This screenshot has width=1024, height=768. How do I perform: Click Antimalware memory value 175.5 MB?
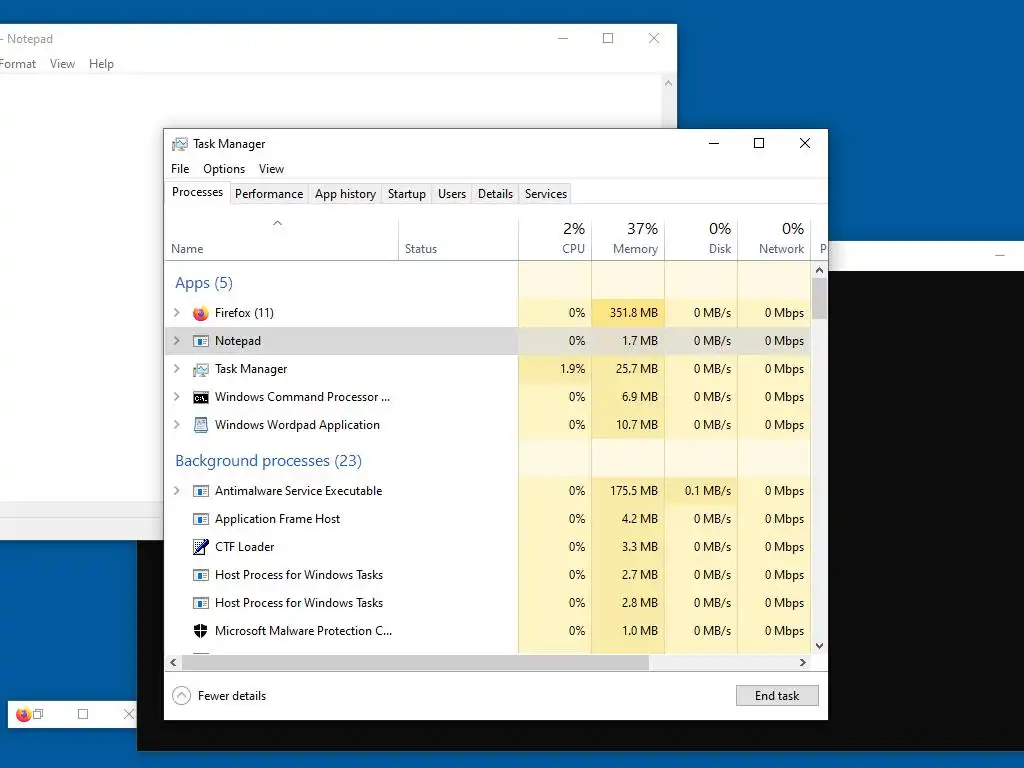[633, 491]
